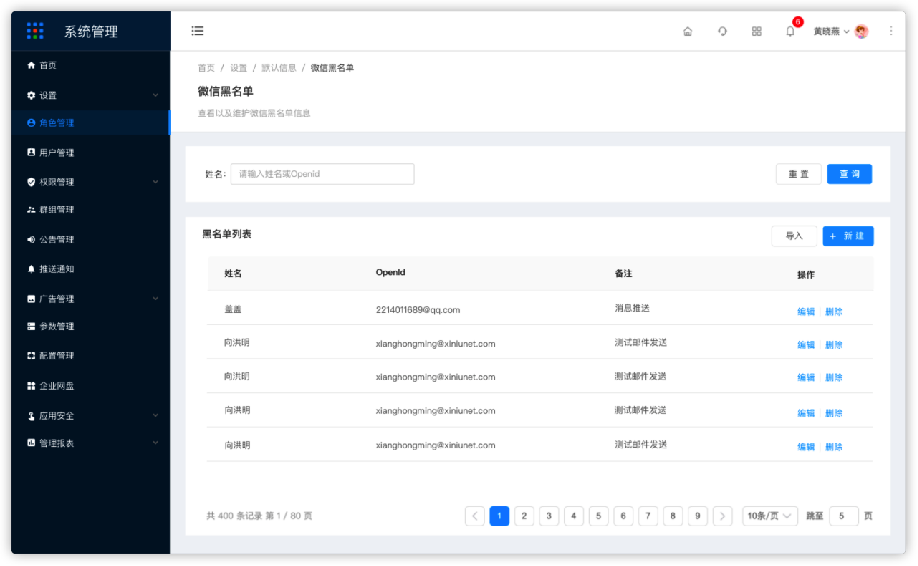
Task: Click the blue 查询 search button
Action: [850, 174]
